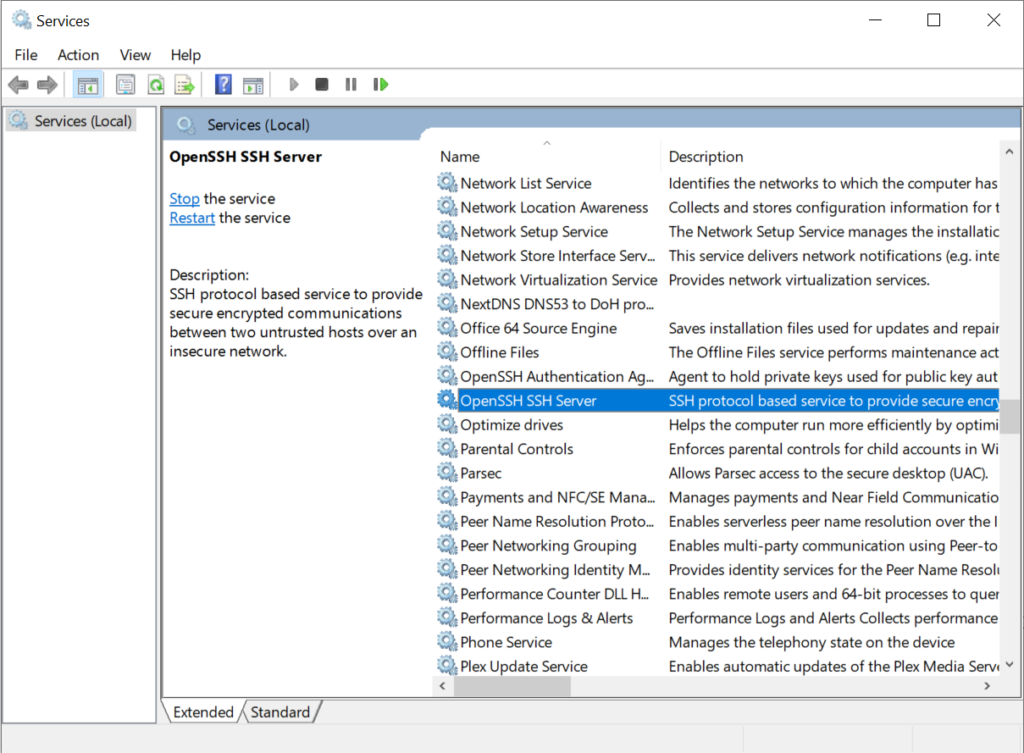Toggle the Show/Hide Action Pane icon
This screenshot has height=753, width=1024.
[x=253, y=84]
